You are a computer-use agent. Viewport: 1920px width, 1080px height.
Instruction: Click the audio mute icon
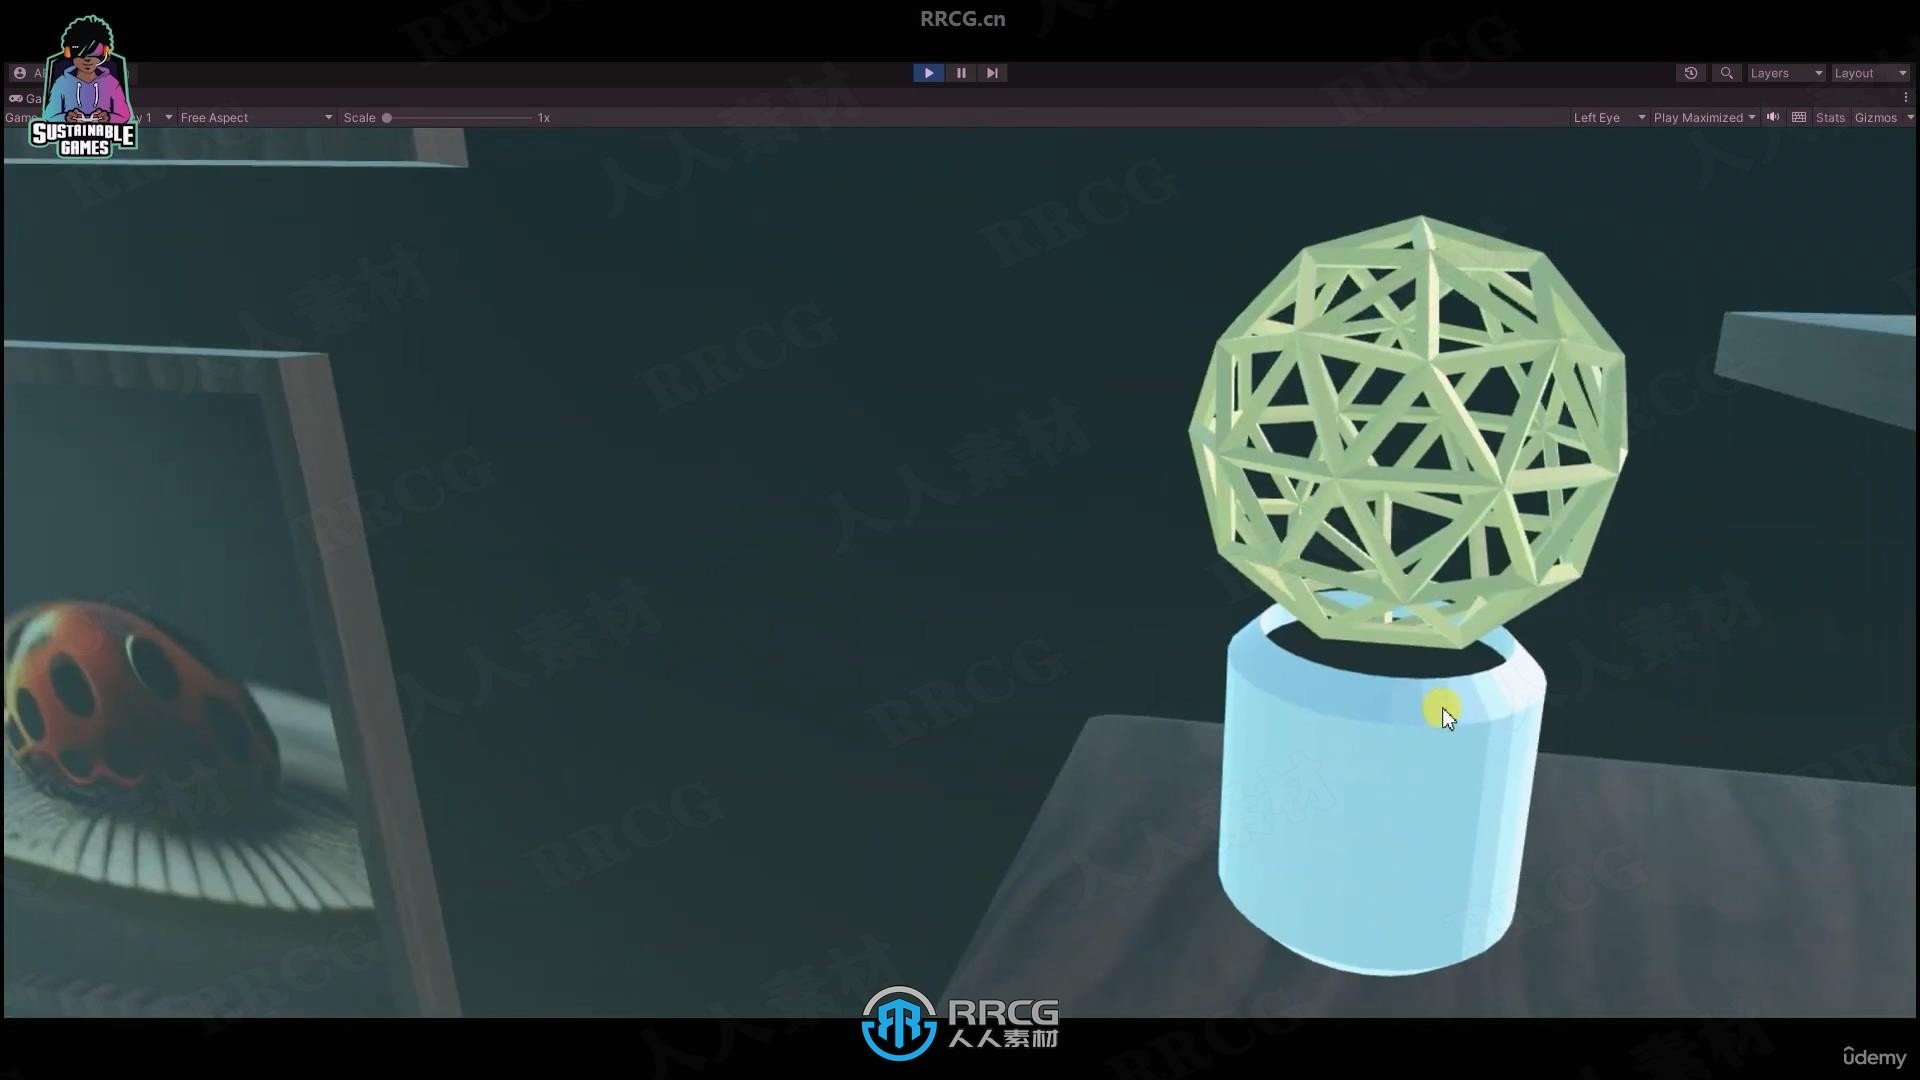coord(1774,117)
